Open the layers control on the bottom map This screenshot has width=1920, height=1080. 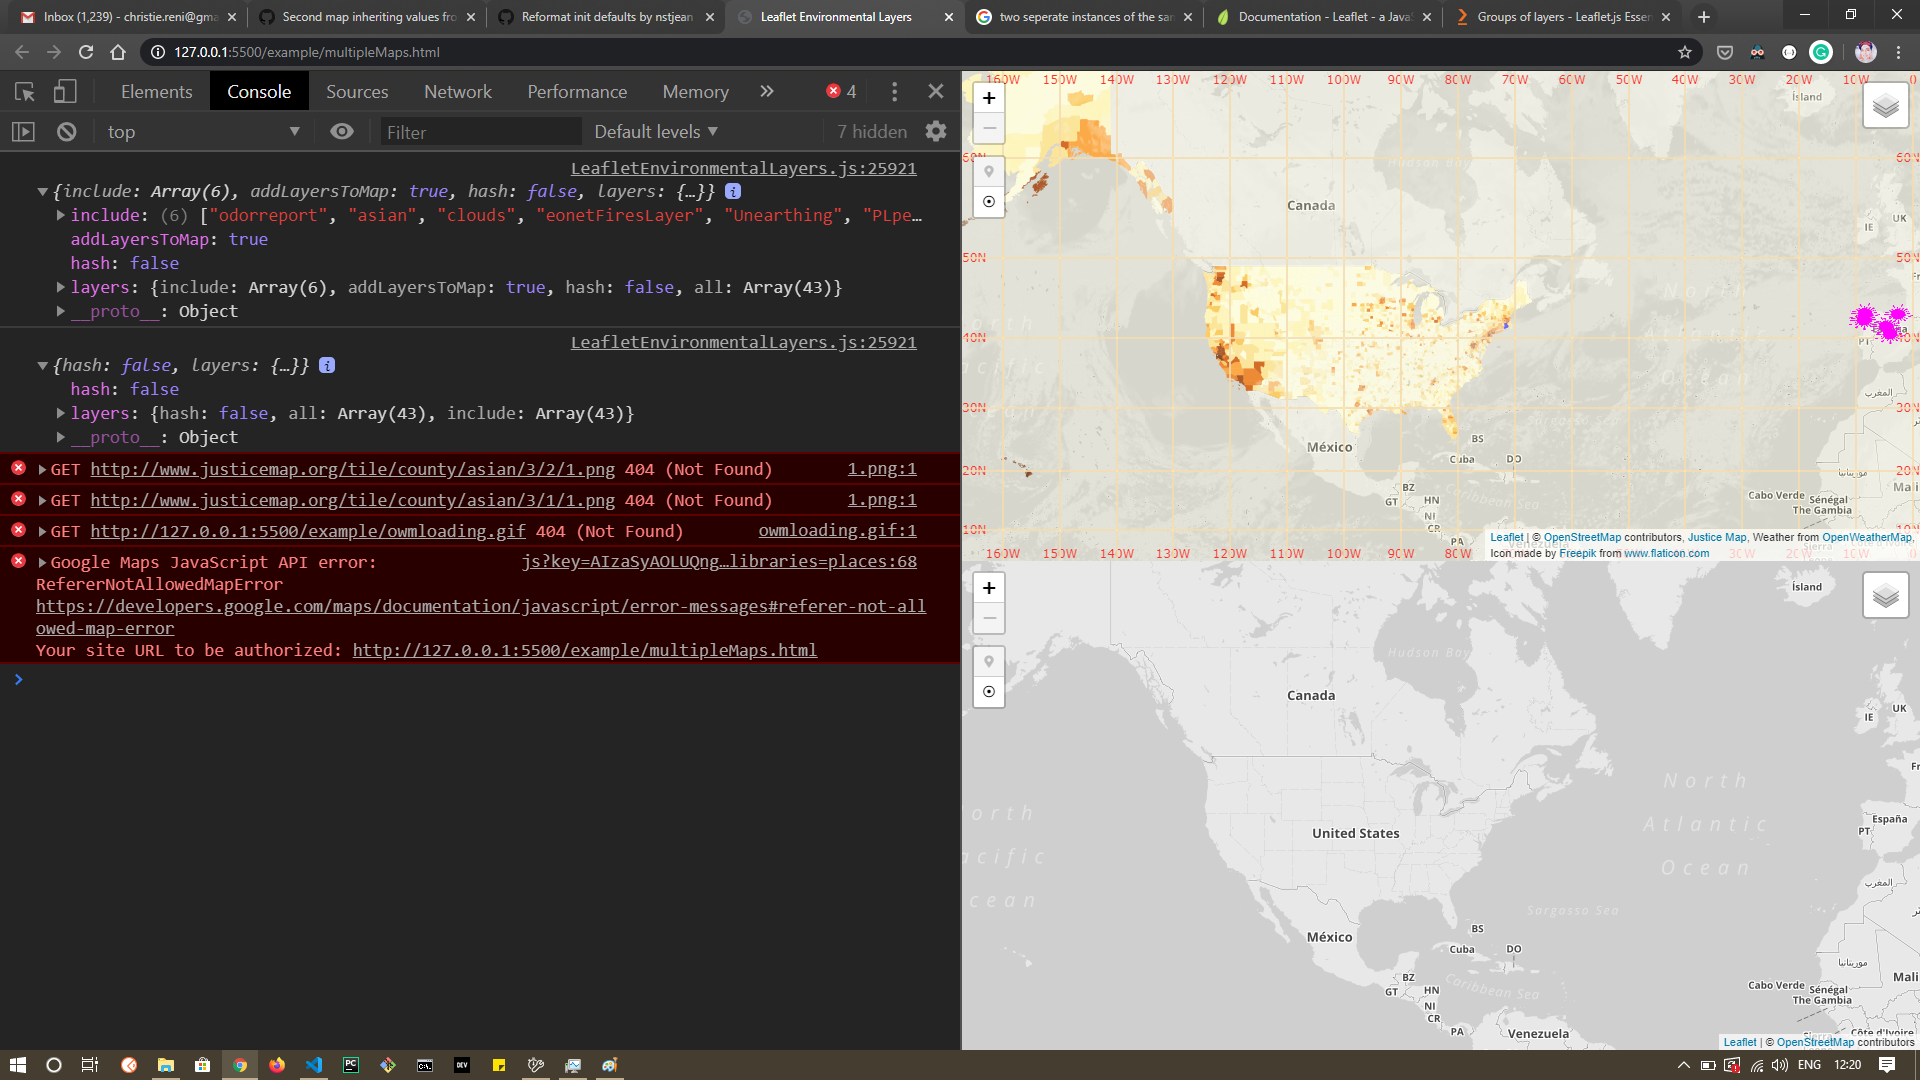coord(1886,594)
